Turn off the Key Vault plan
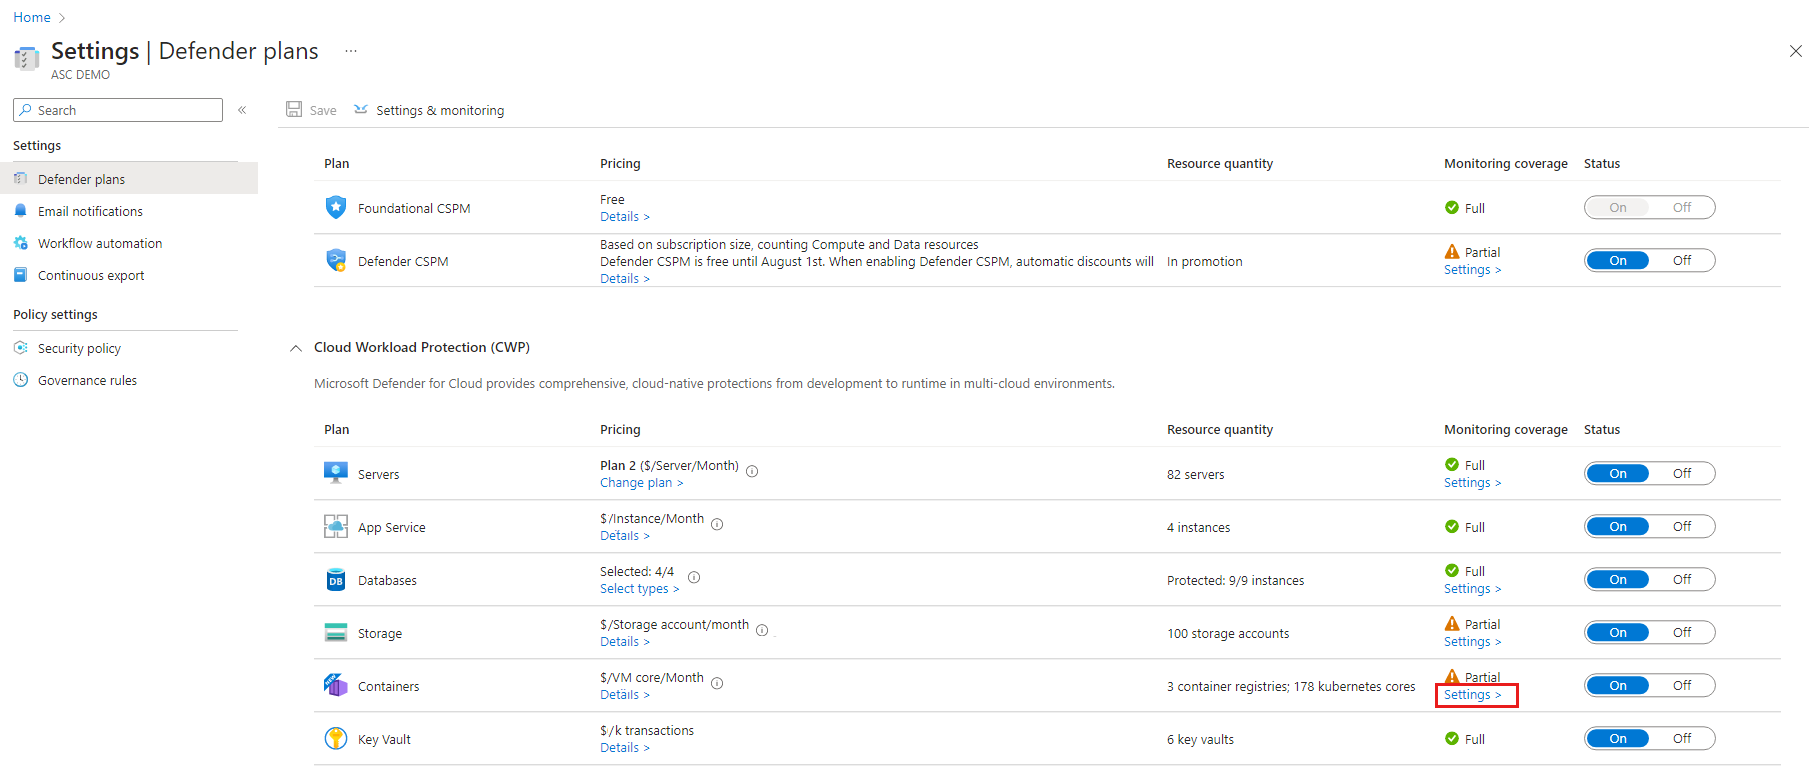The image size is (1809, 776). point(1682,738)
